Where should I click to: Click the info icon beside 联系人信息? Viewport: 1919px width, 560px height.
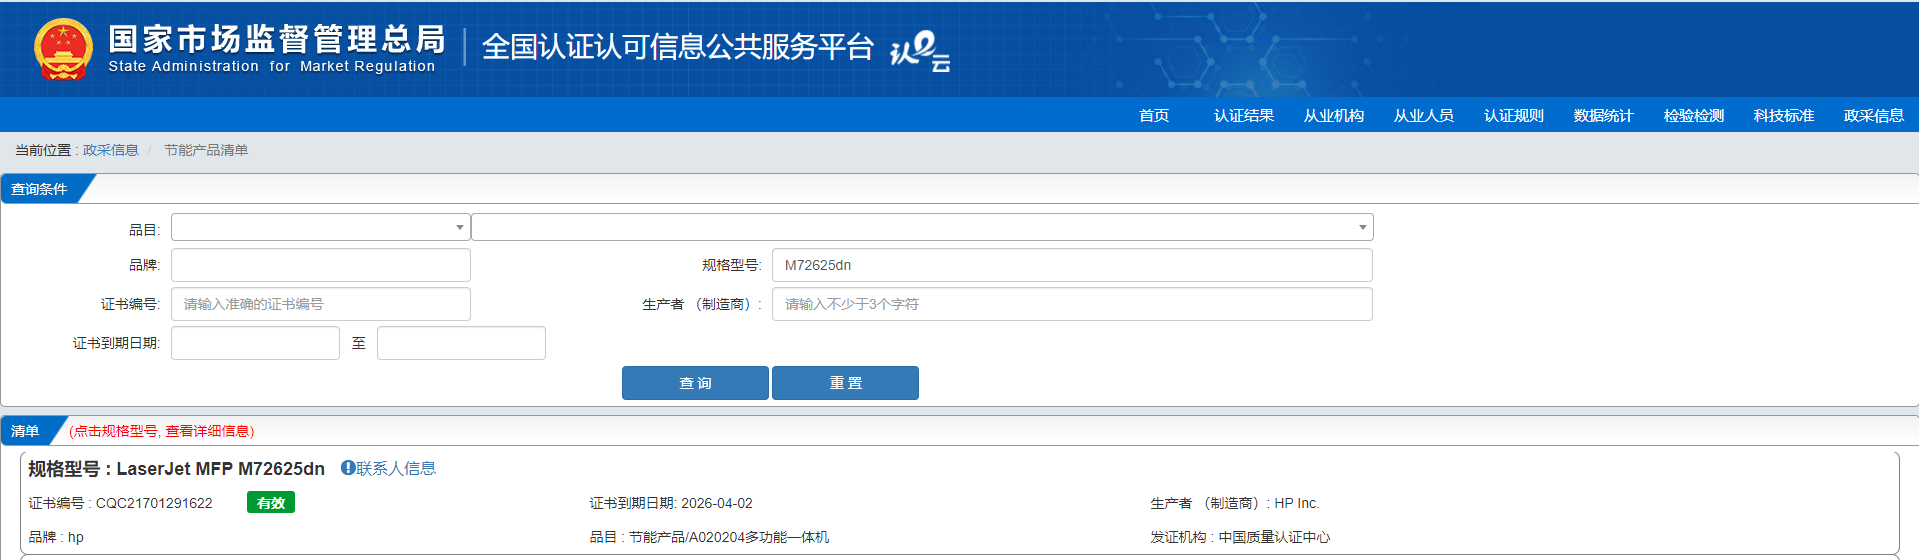348,468
